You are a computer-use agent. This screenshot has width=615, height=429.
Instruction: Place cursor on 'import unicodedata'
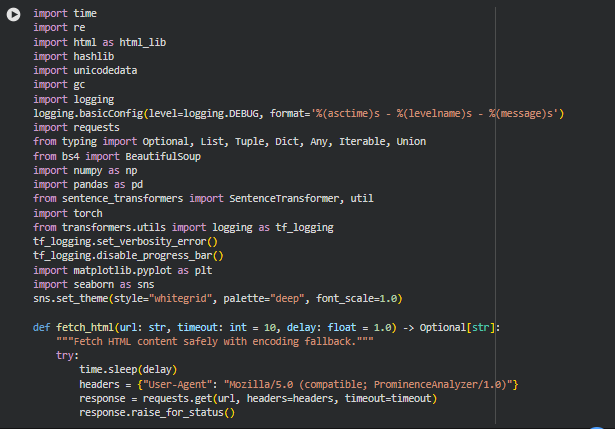[x=85, y=71]
